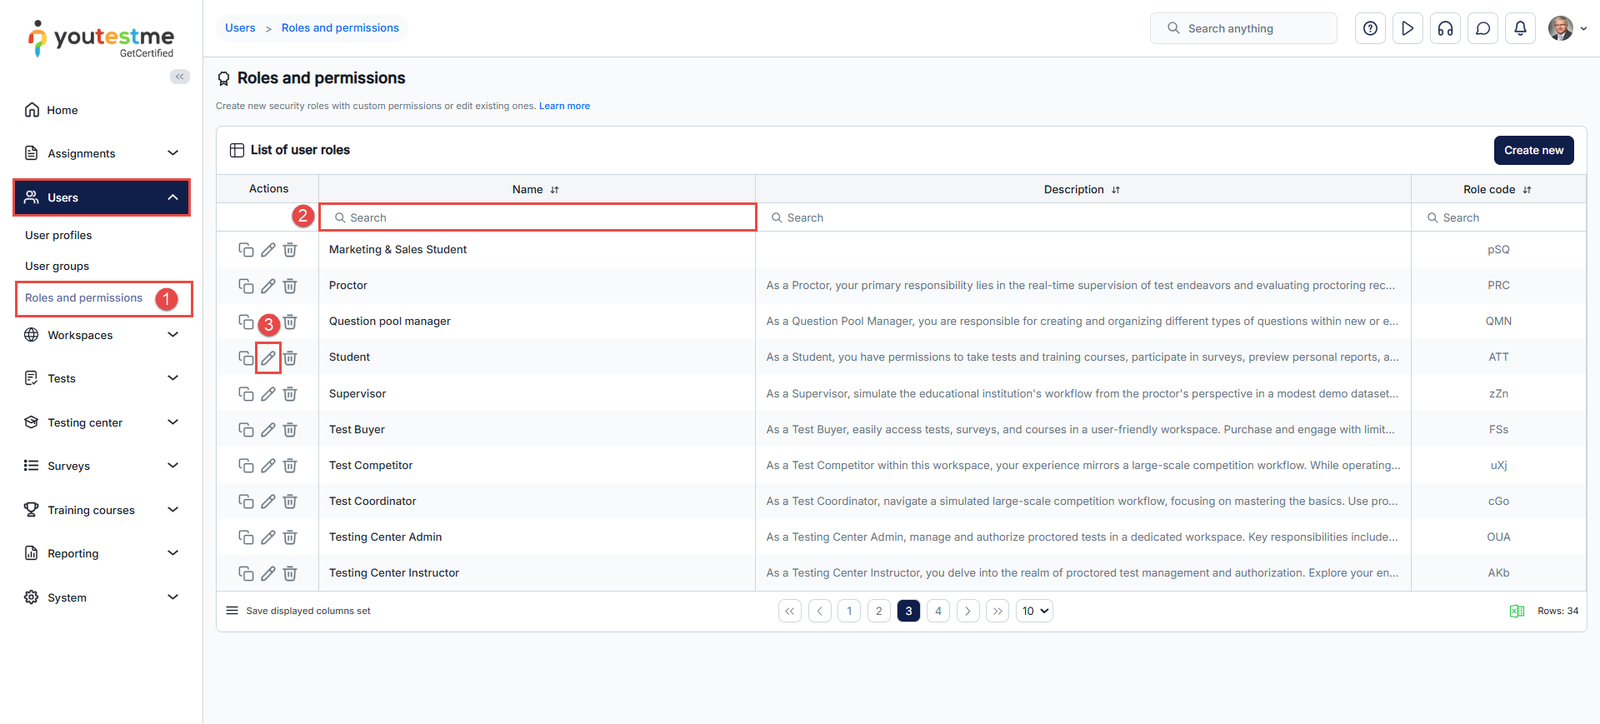Viewport: 1600px width, 724px height.
Task: Sort roles by Role code column
Action: point(1527,190)
